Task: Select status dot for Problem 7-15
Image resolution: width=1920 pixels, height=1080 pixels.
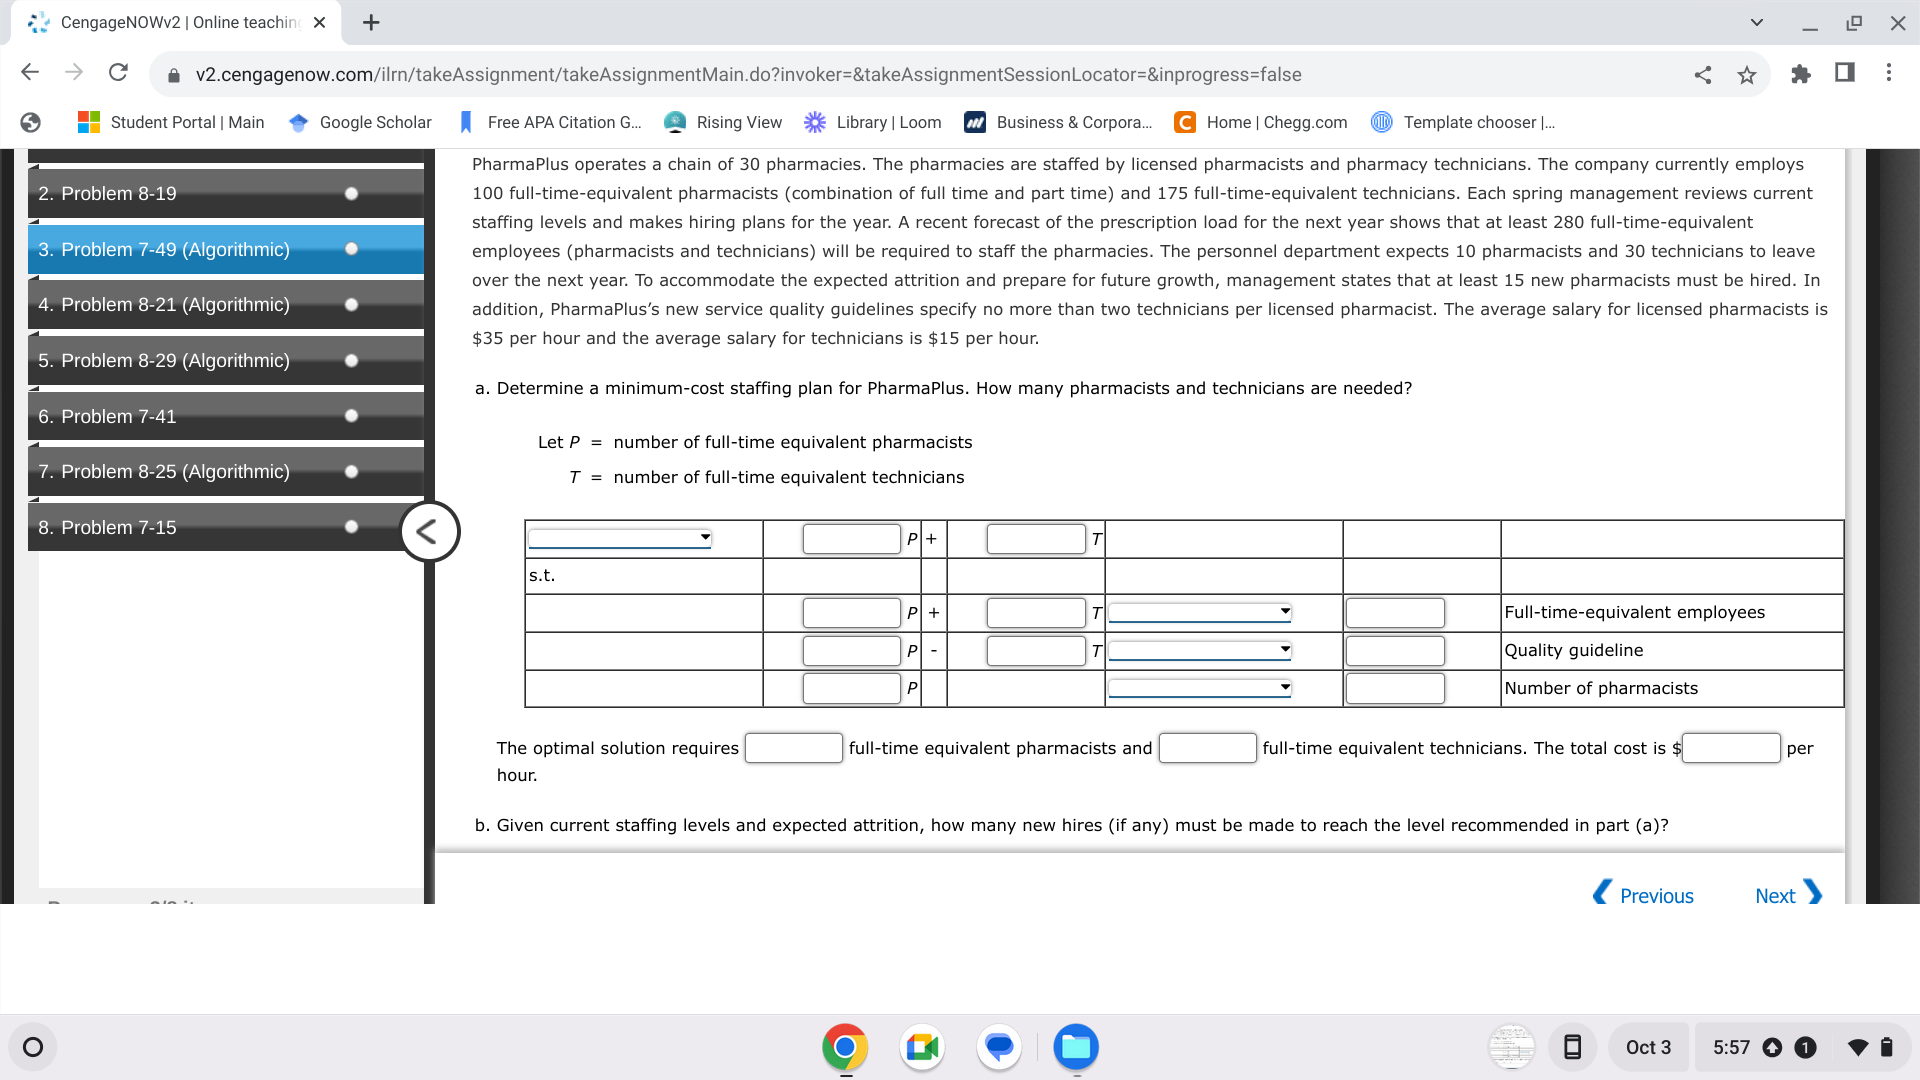Action: pos(351,527)
